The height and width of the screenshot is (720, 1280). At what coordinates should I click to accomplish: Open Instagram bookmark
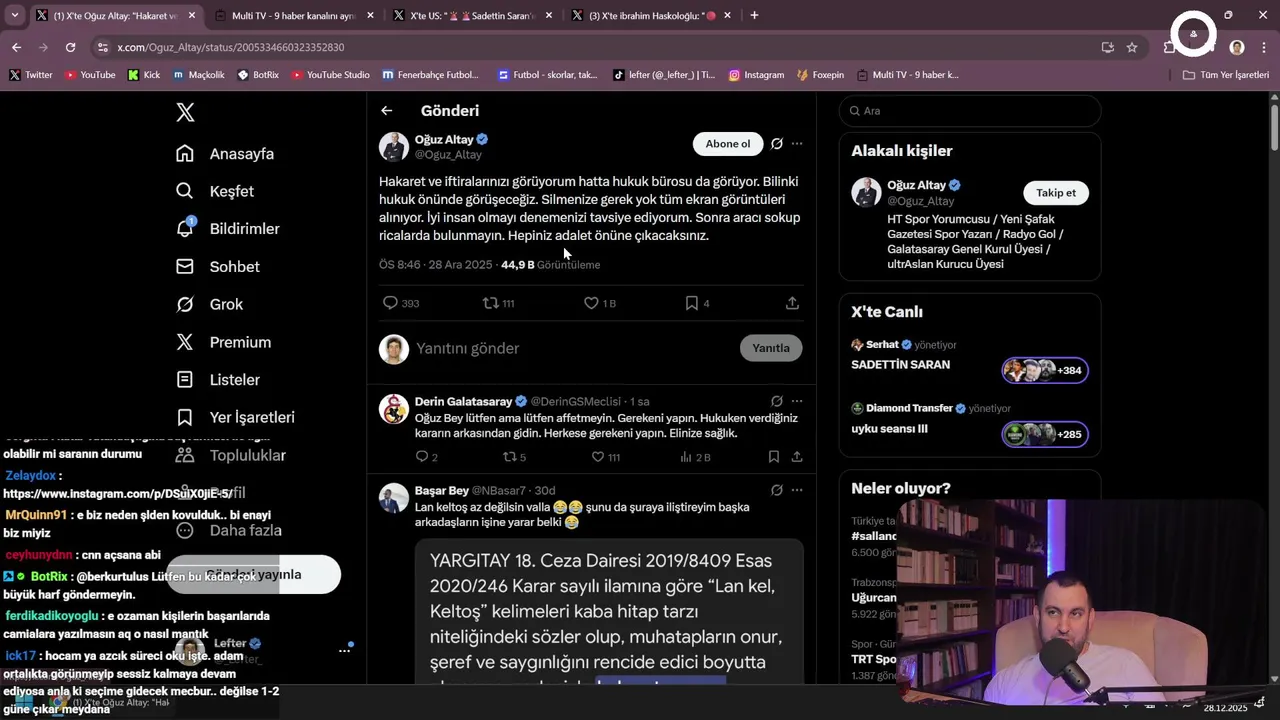coord(757,75)
